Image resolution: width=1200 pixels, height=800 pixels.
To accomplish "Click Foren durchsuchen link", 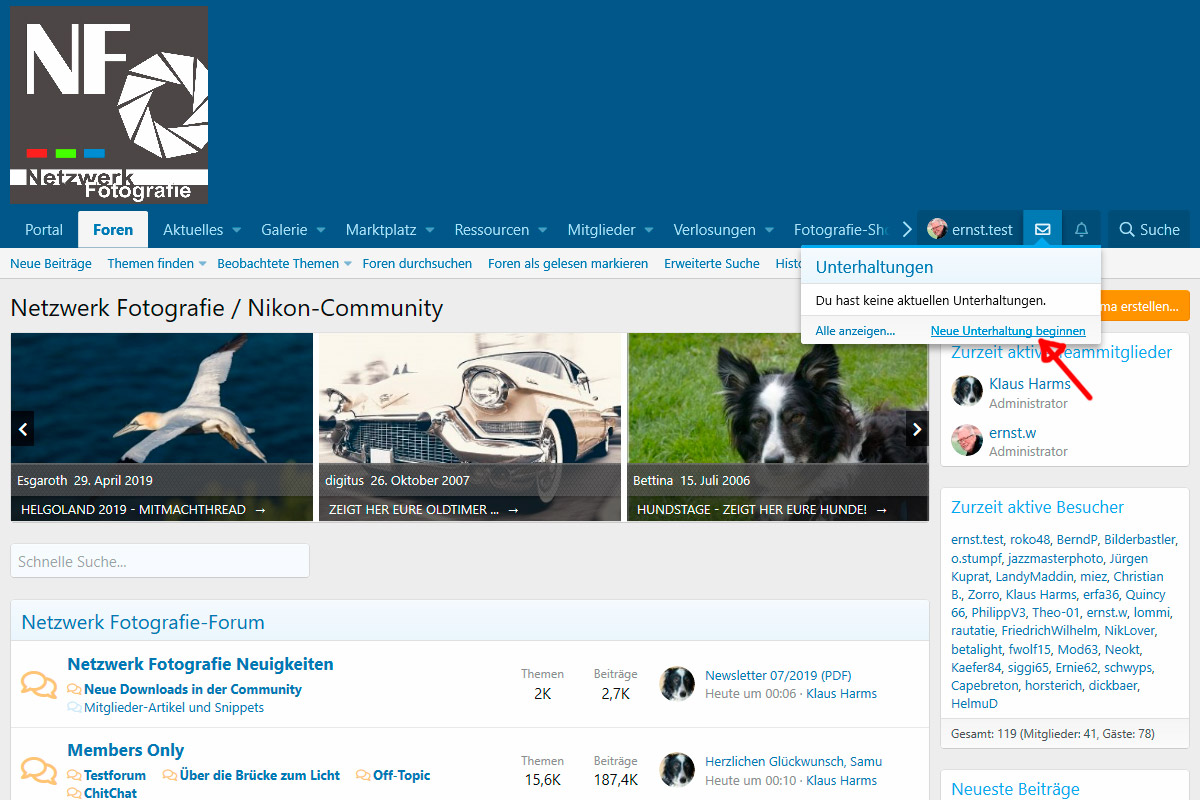I will pyautogui.click(x=417, y=263).
